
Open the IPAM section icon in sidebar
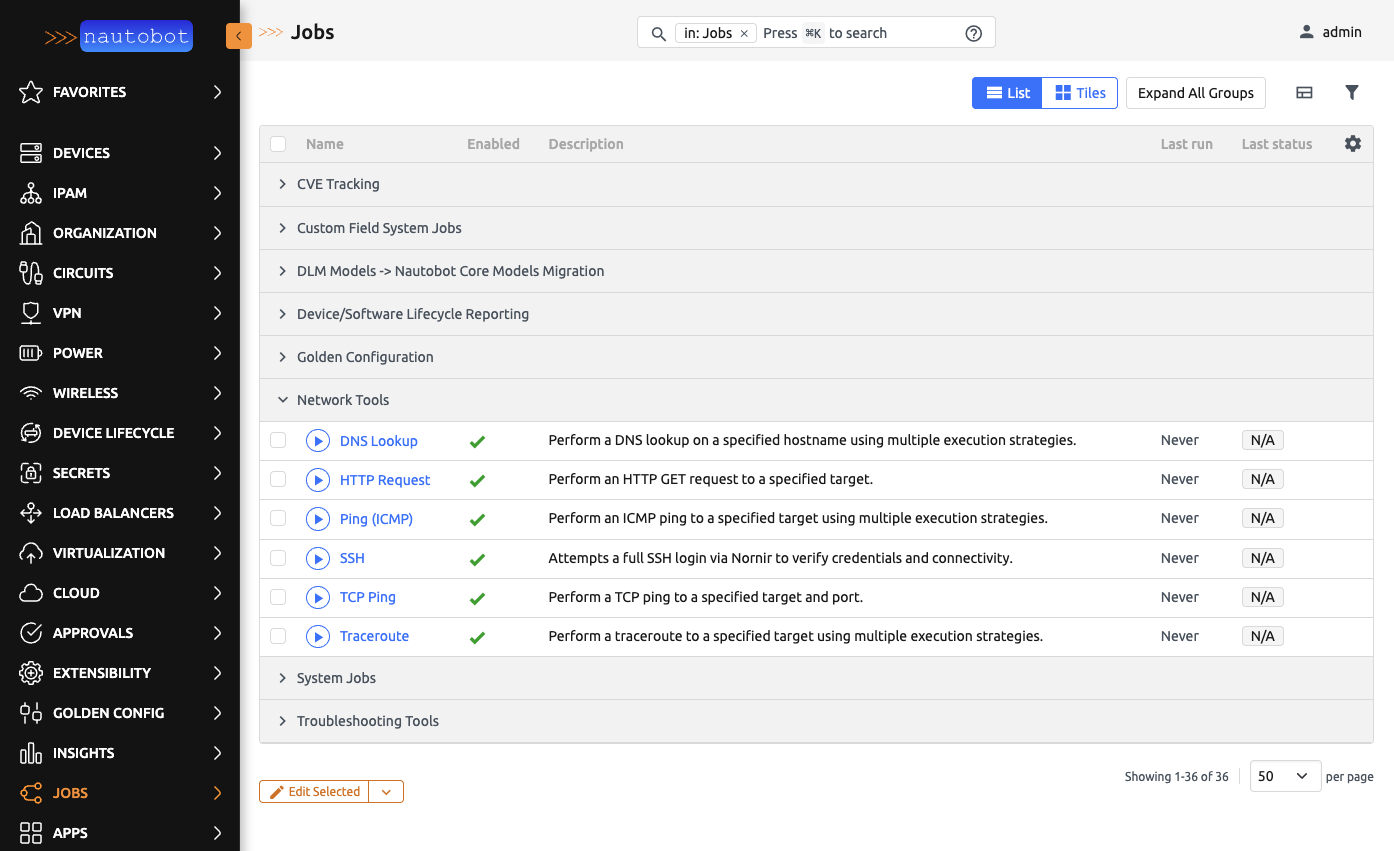(29, 192)
